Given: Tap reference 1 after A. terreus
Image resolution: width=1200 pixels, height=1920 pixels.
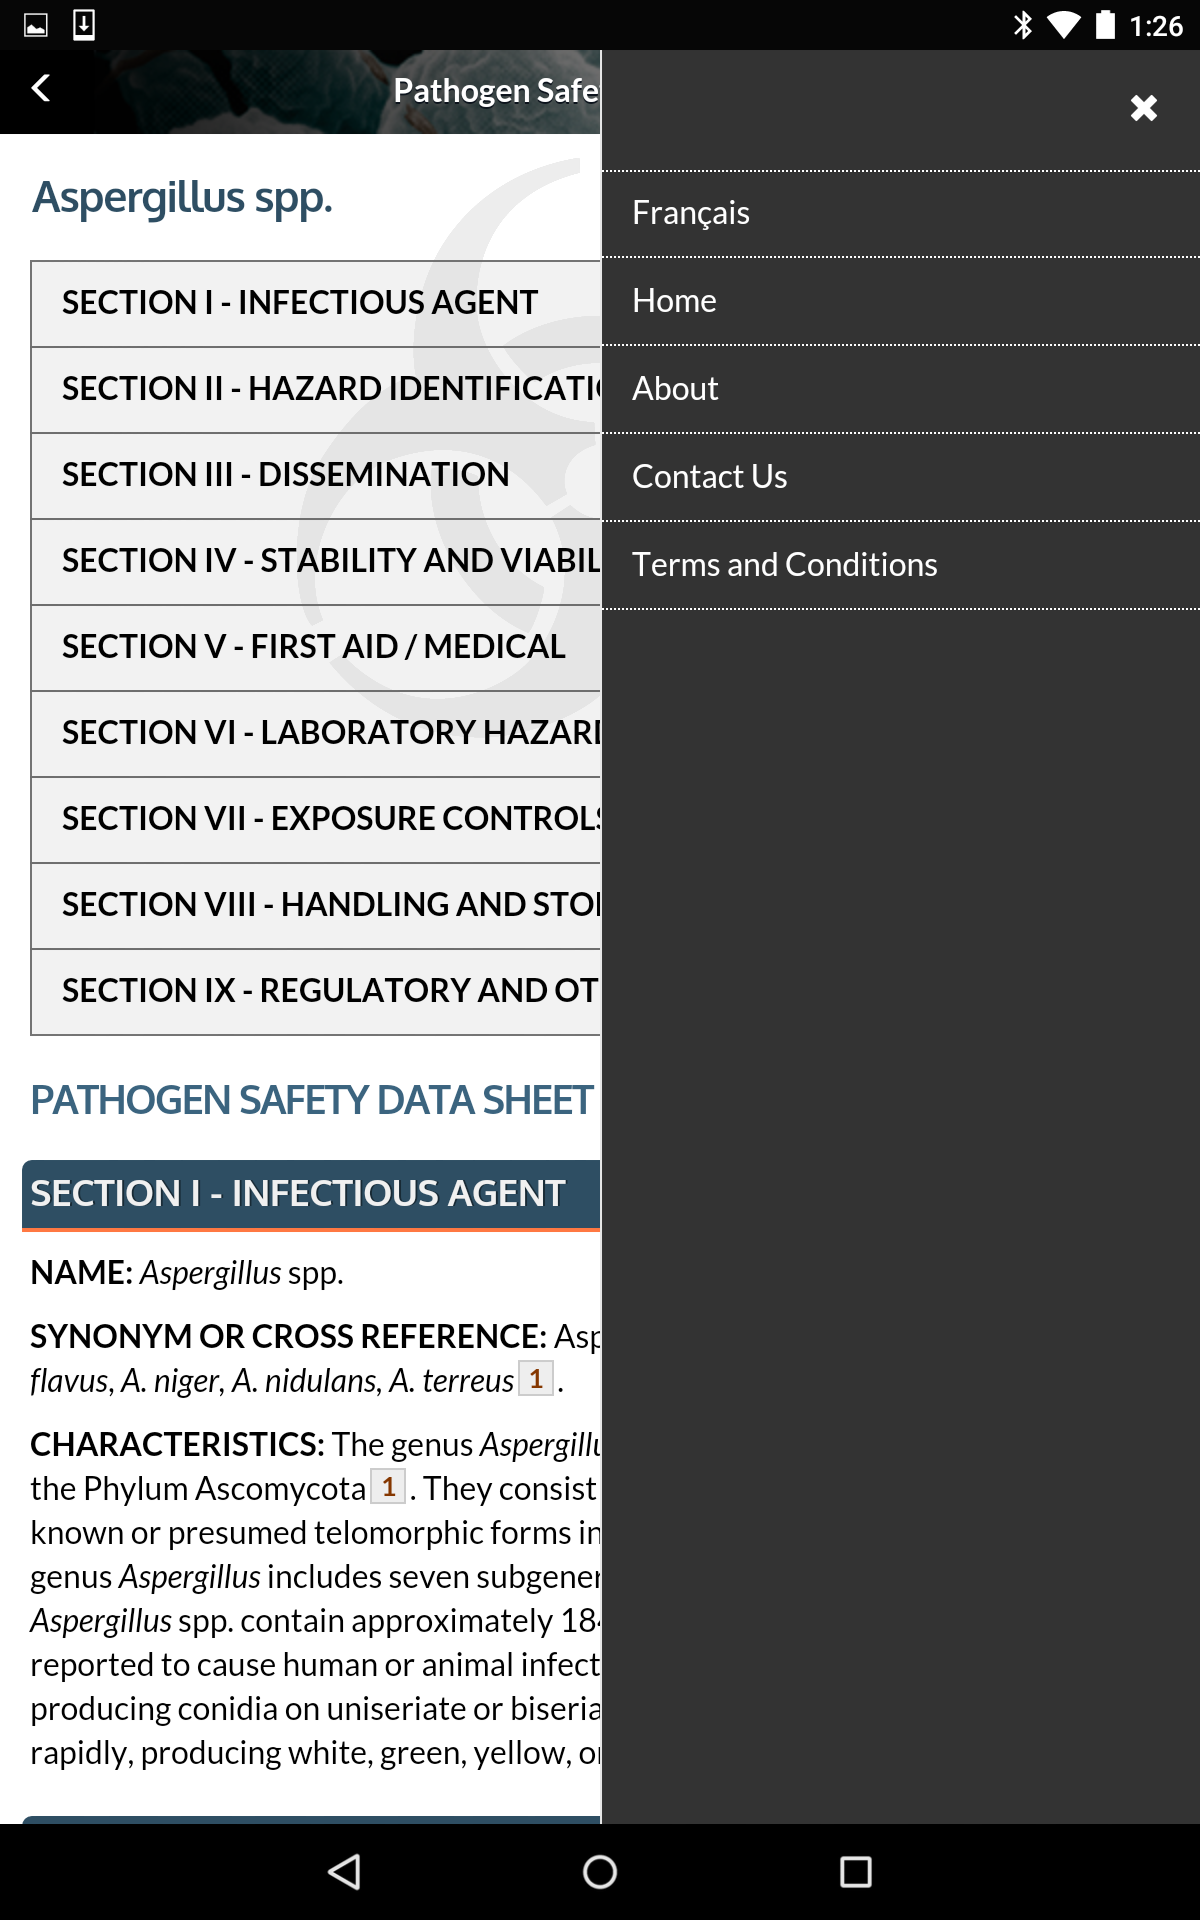Looking at the screenshot, I should (536, 1379).
